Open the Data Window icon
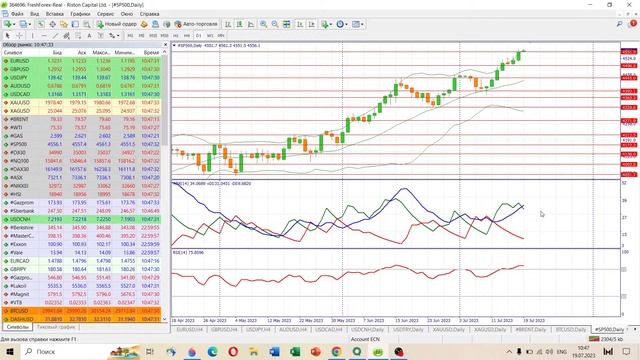The height and width of the screenshot is (360, 640). click(53, 24)
